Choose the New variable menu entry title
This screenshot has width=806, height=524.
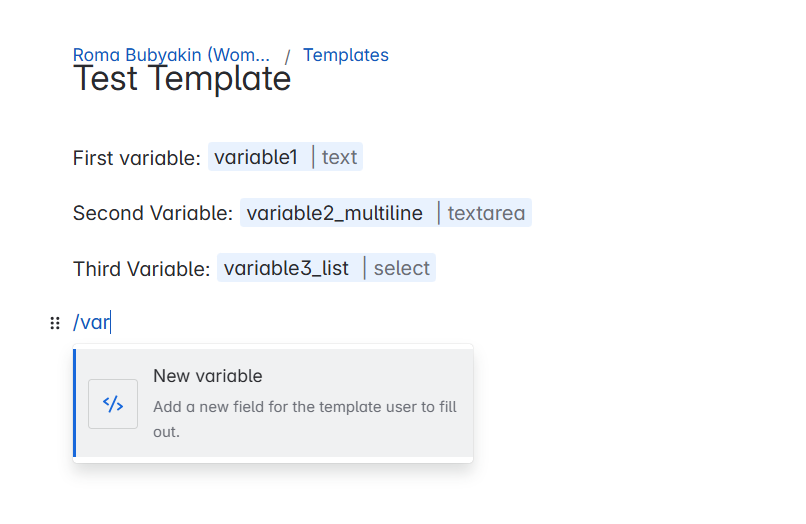click(x=208, y=376)
